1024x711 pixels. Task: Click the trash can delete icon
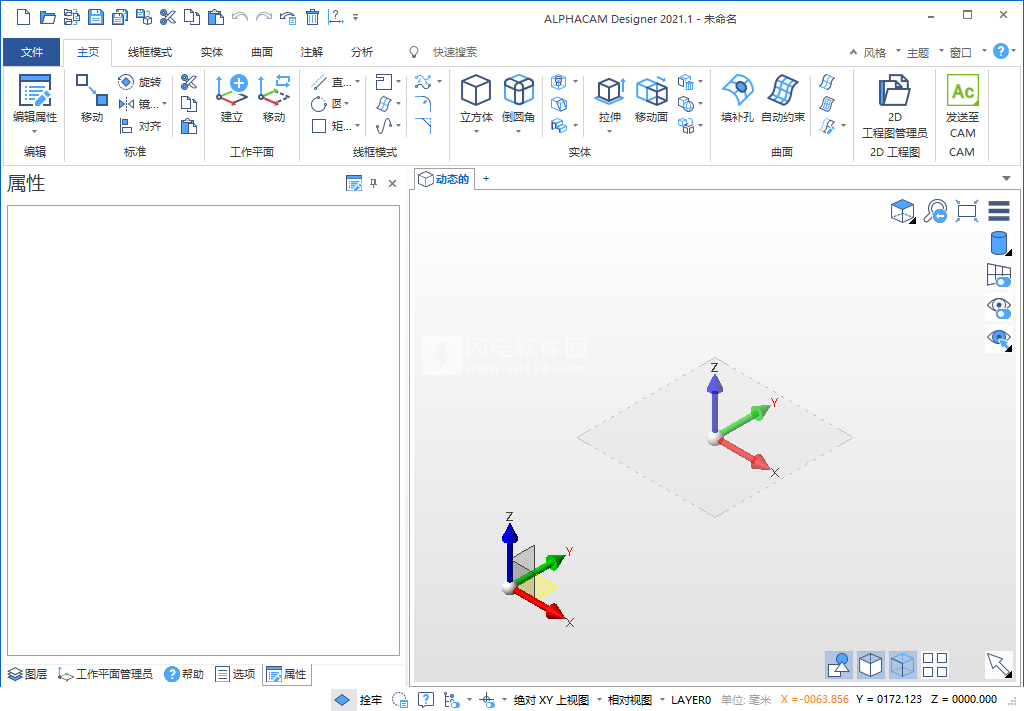tap(312, 17)
